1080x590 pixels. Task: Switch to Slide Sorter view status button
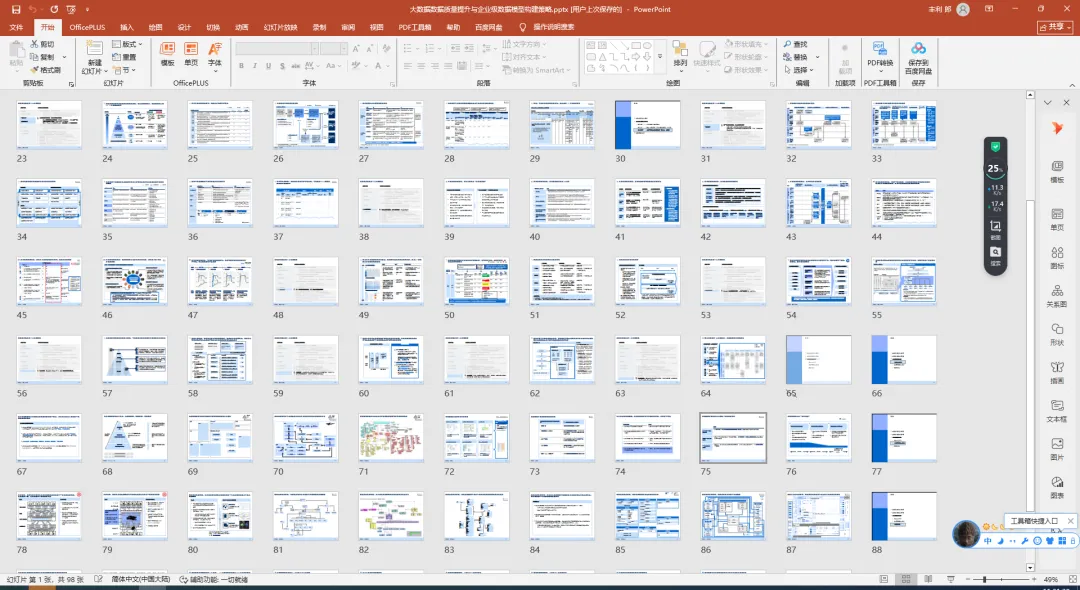tap(906, 580)
